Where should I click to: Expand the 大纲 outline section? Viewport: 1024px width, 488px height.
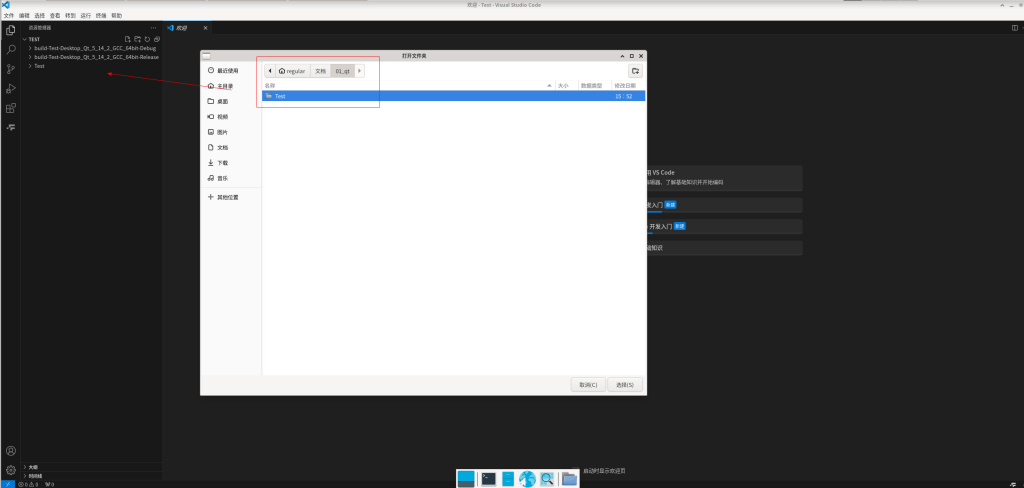click(x=33, y=466)
